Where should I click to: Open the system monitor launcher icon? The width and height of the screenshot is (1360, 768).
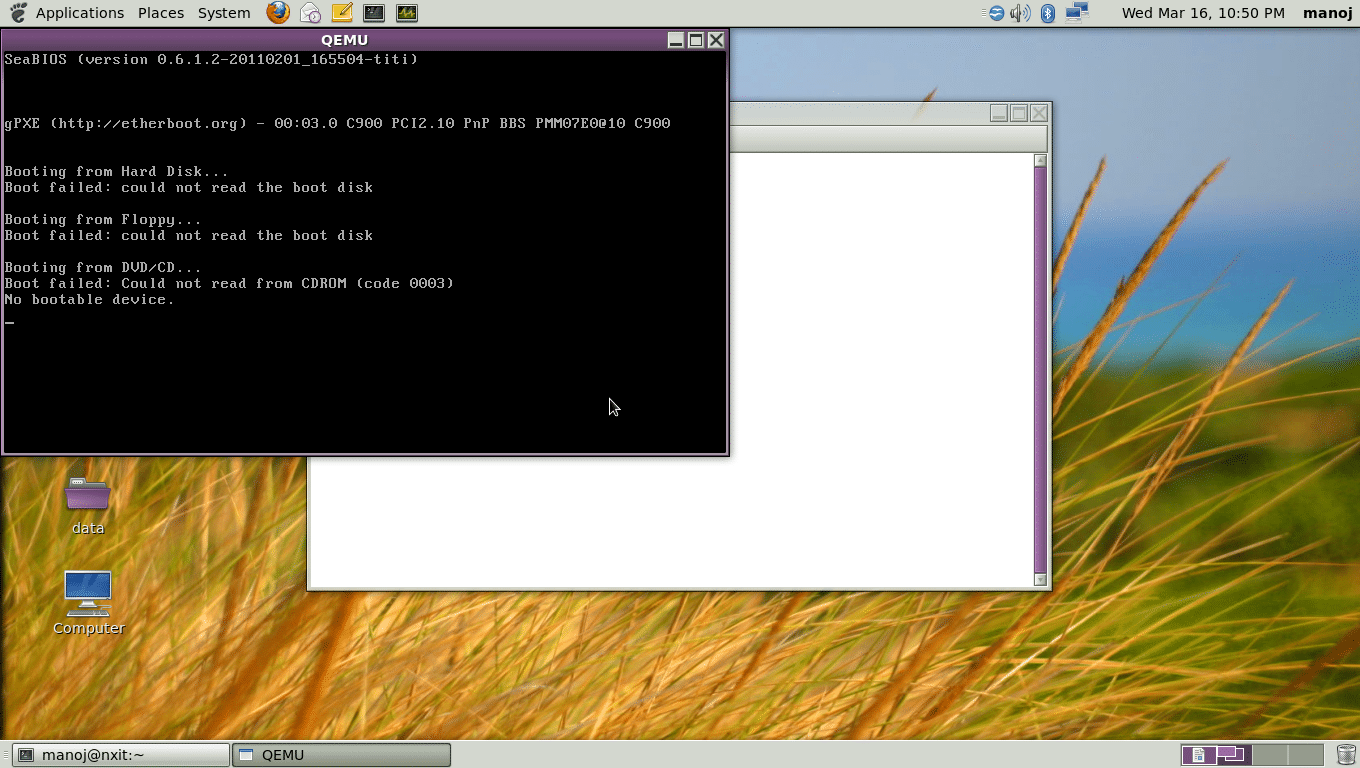(x=406, y=13)
